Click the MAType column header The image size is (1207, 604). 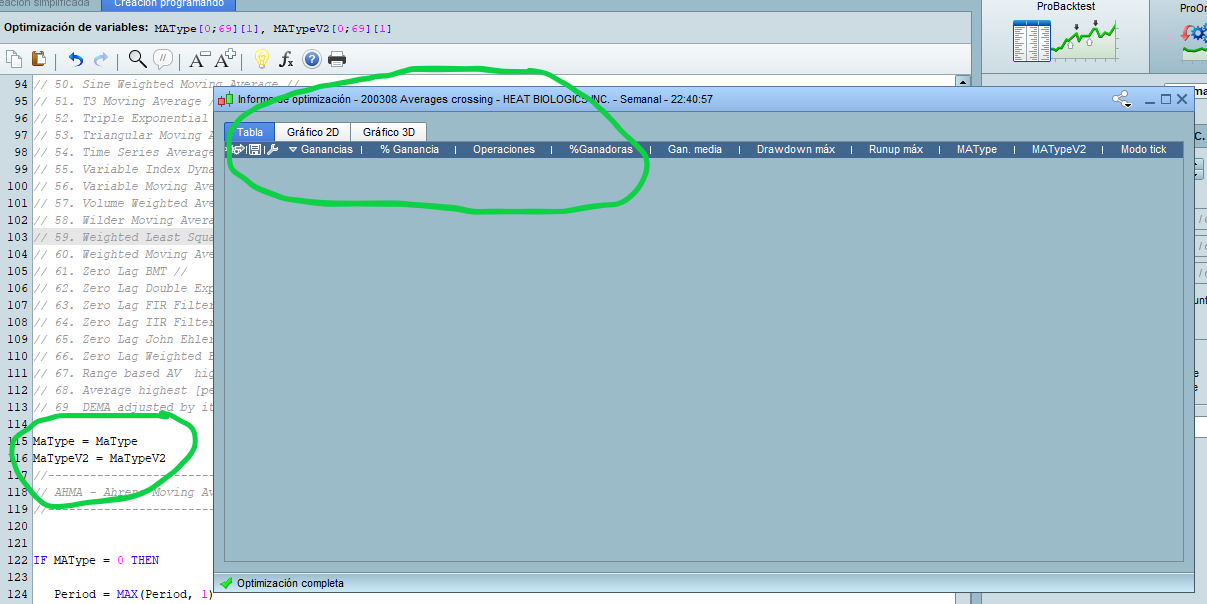977,150
